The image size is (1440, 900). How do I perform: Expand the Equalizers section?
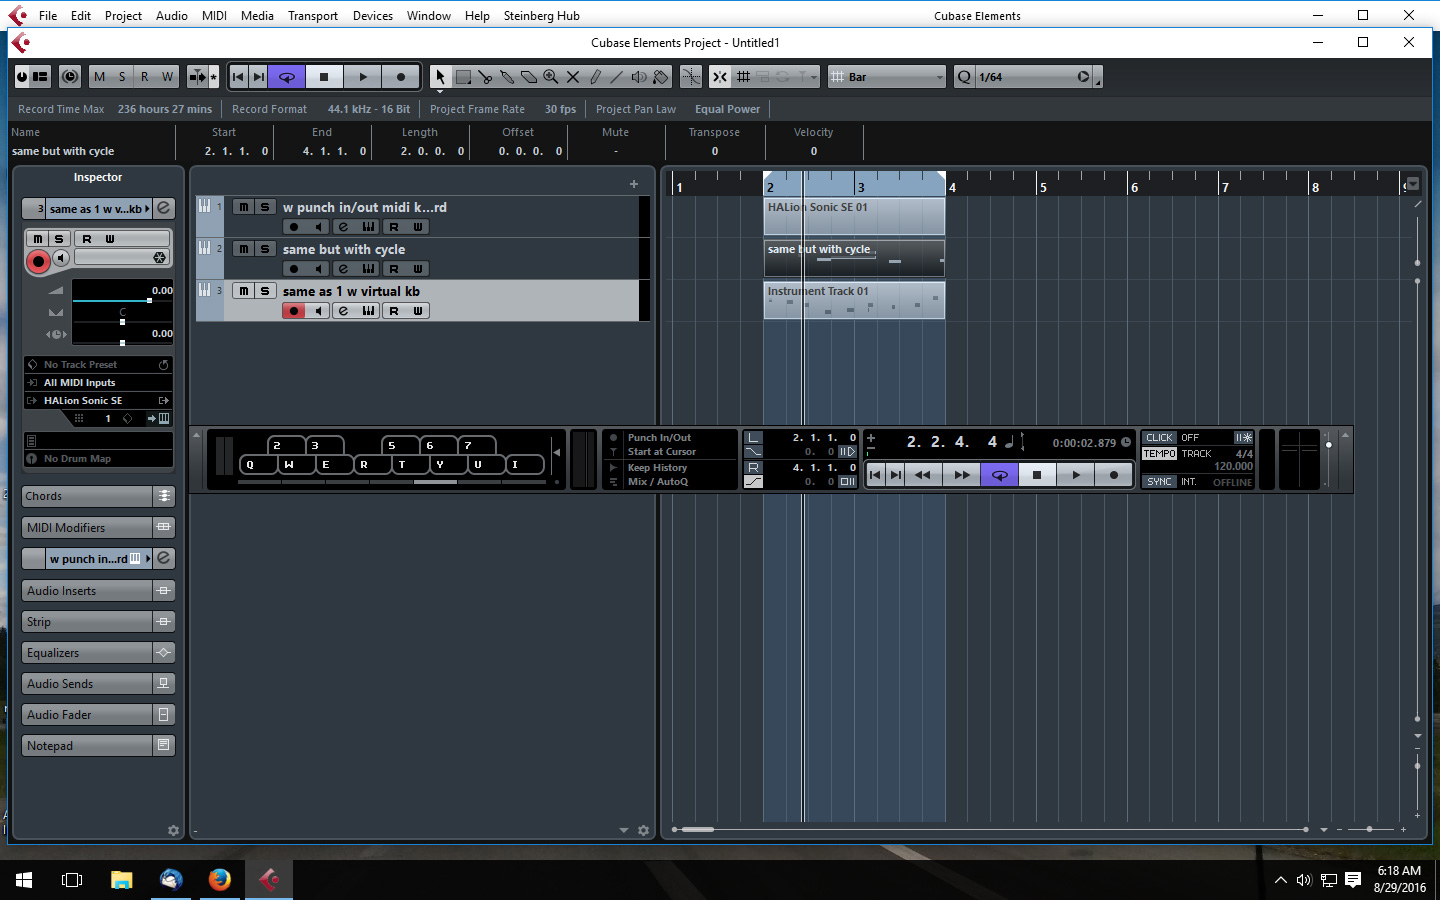[98, 653]
